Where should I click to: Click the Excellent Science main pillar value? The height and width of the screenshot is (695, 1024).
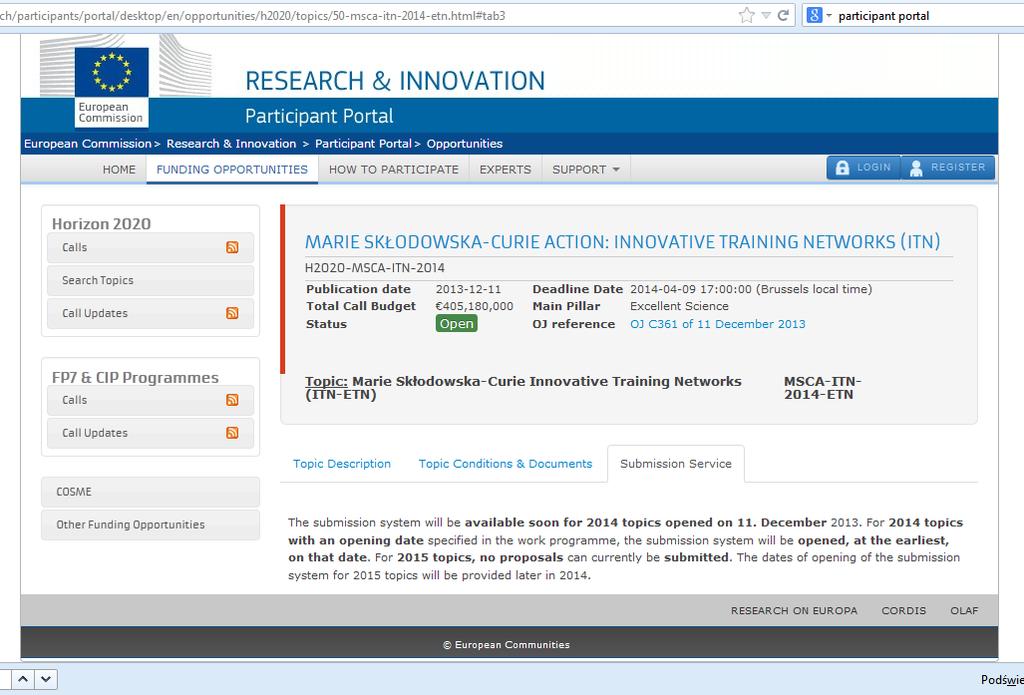679,306
